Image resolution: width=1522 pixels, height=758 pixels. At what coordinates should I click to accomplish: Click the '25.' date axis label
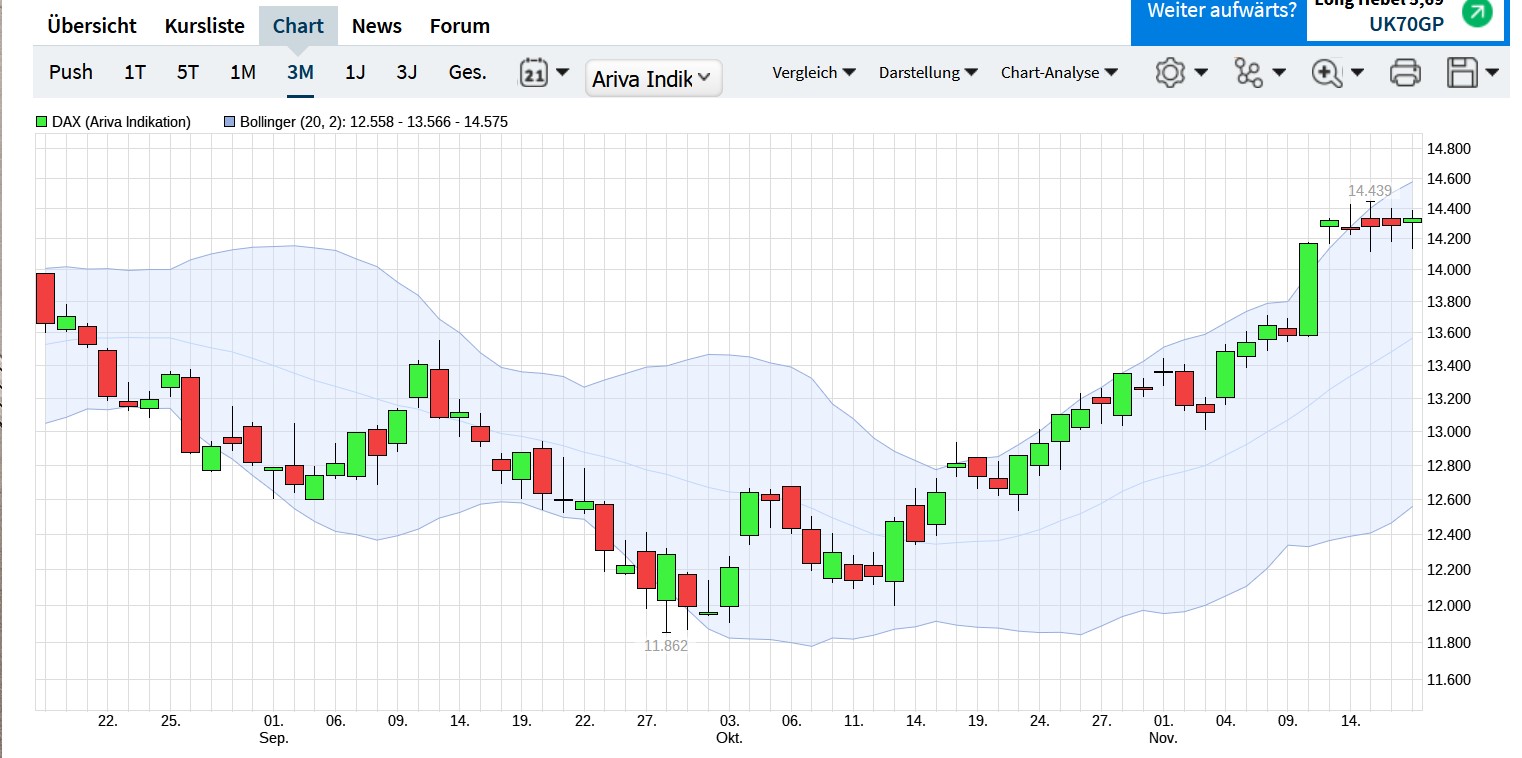click(x=170, y=720)
